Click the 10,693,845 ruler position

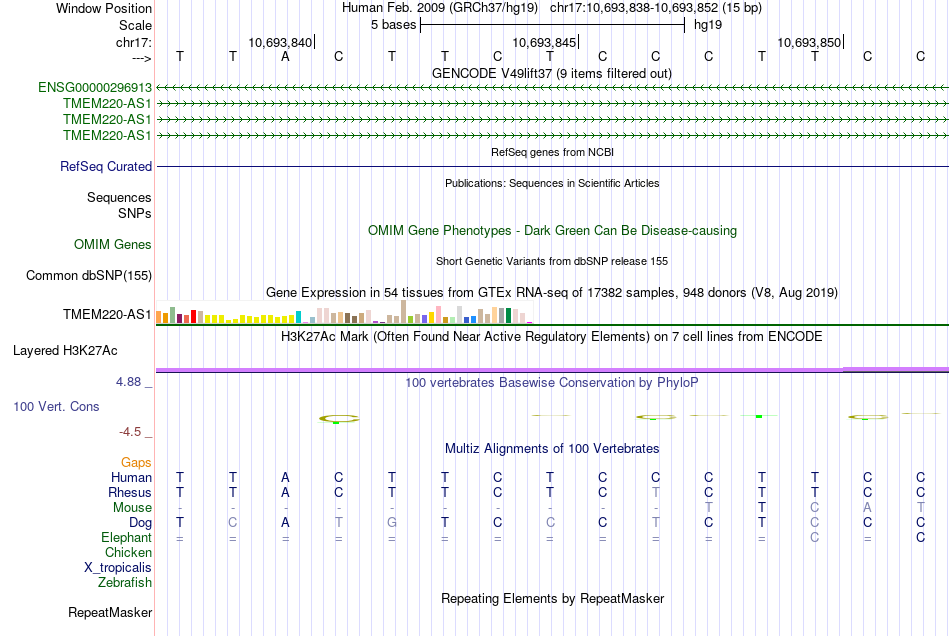pyautogui.click(x=544, y=42)
